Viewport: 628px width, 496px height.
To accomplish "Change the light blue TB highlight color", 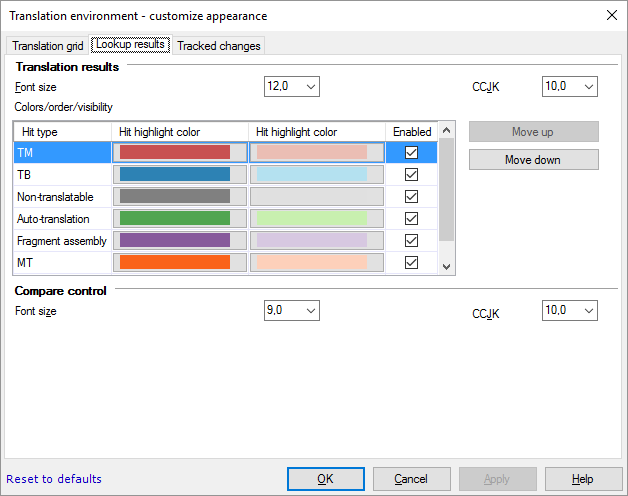I will pyautogui.click(x=317, y=174).
